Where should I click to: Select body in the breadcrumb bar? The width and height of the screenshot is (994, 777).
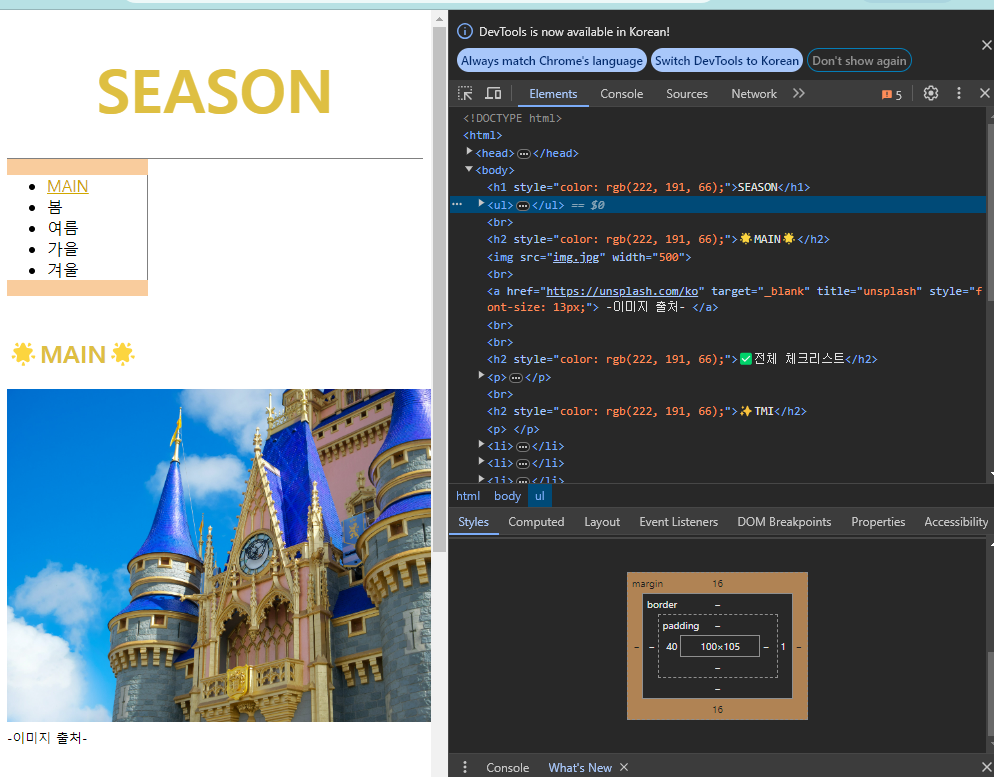point(507,496)
